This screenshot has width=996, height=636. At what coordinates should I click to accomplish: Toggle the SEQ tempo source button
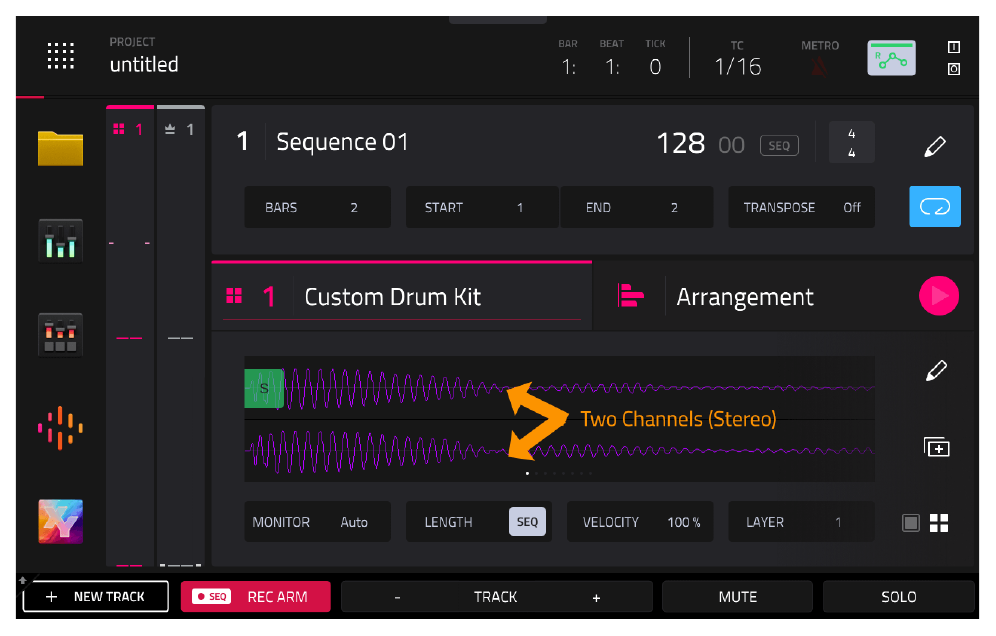(x=779, y=145)
